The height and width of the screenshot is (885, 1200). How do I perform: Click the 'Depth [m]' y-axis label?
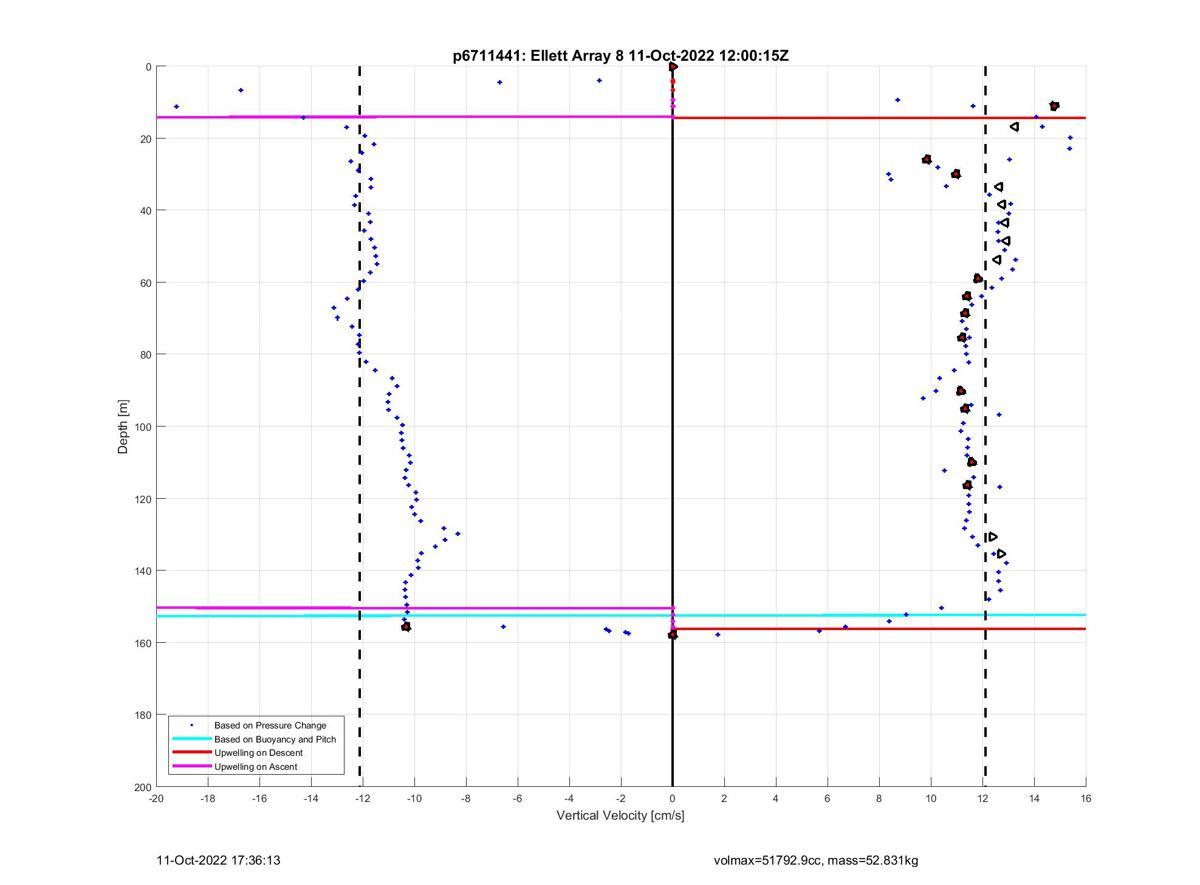124,427
